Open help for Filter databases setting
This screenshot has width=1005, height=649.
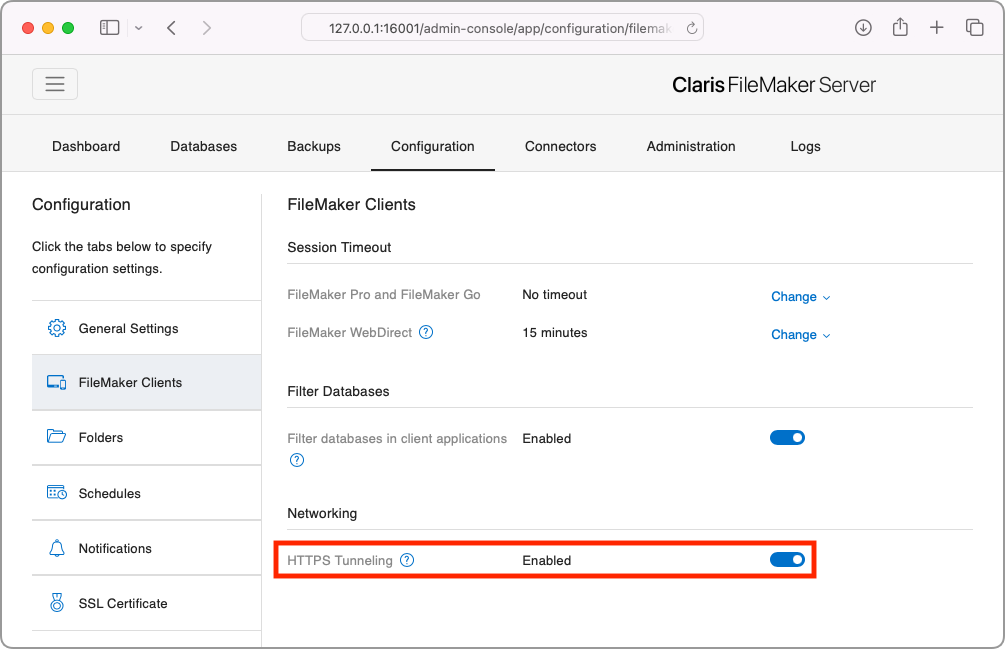pyautogui.click(x=297, y=460)
